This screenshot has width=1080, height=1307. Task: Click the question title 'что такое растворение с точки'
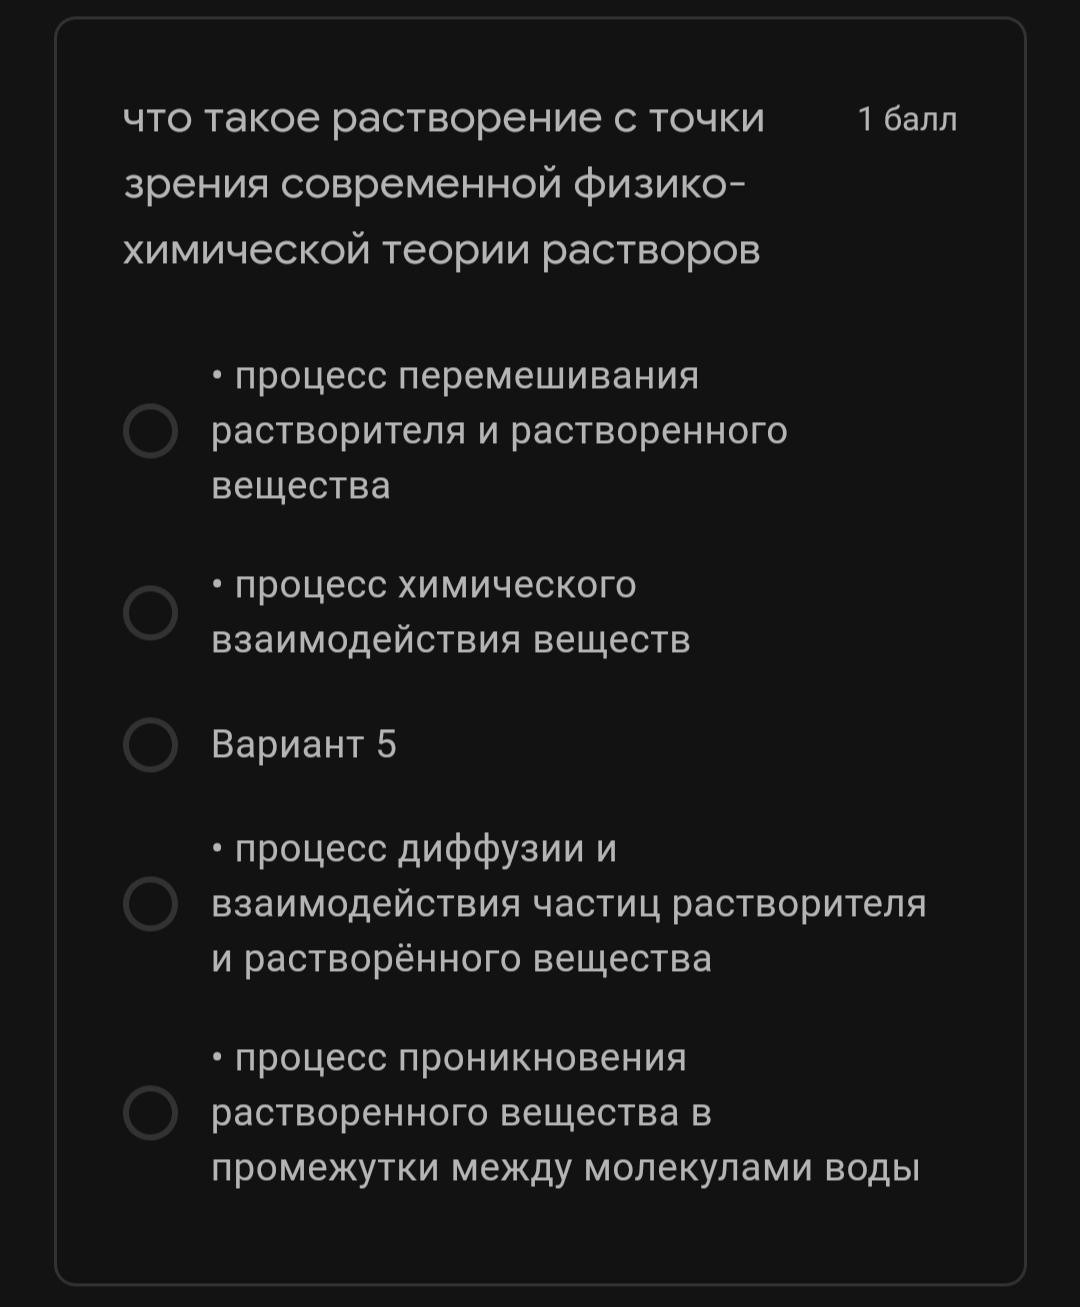pyautogui.click(x=444, y=119)
